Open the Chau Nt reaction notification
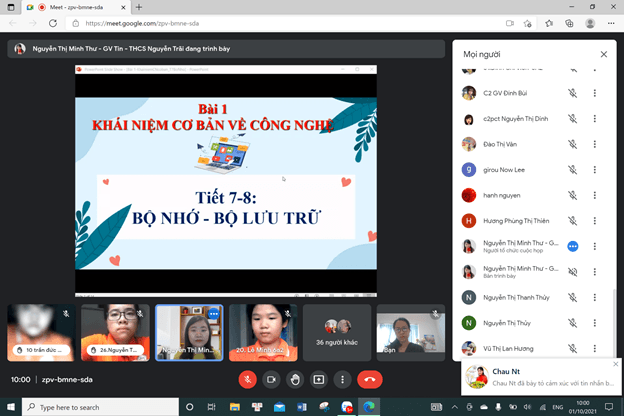624x416 pixels. click(541, 377)
